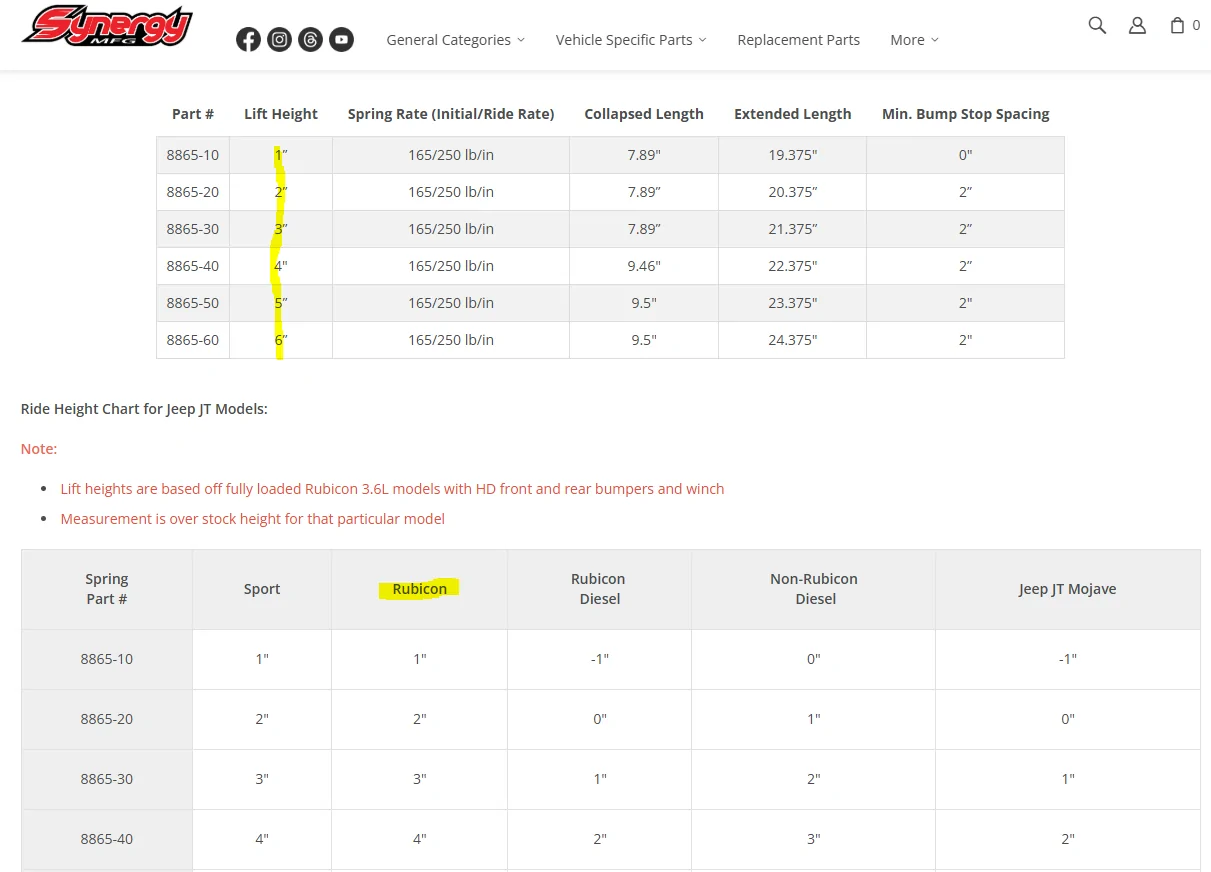Viewport: 1211px width, 872px height.
Task: Click the Jeep JT Mojave value for 8865-30
Action: click(x=1068, y=779)
